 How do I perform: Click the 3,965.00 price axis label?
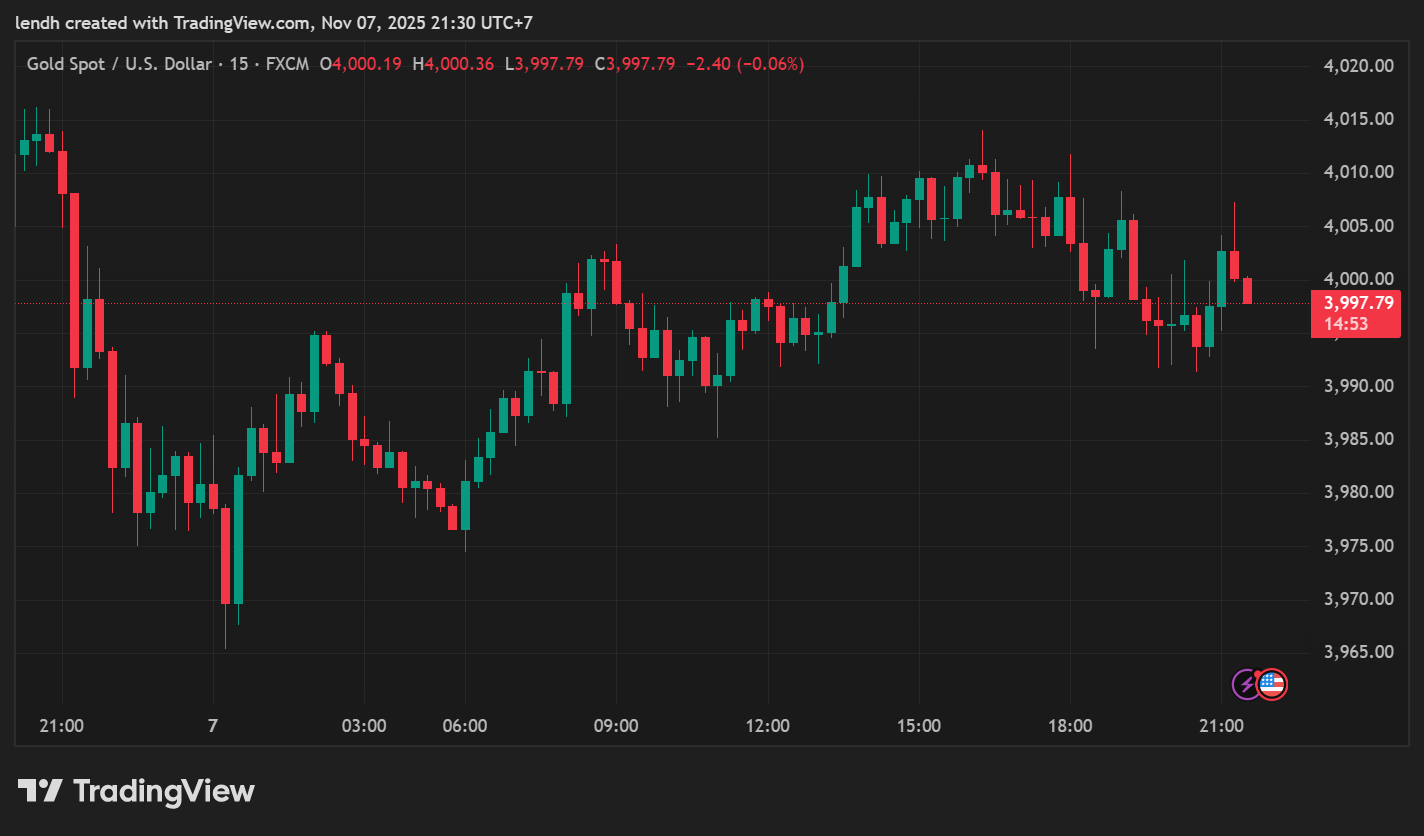click(1357, 652)
